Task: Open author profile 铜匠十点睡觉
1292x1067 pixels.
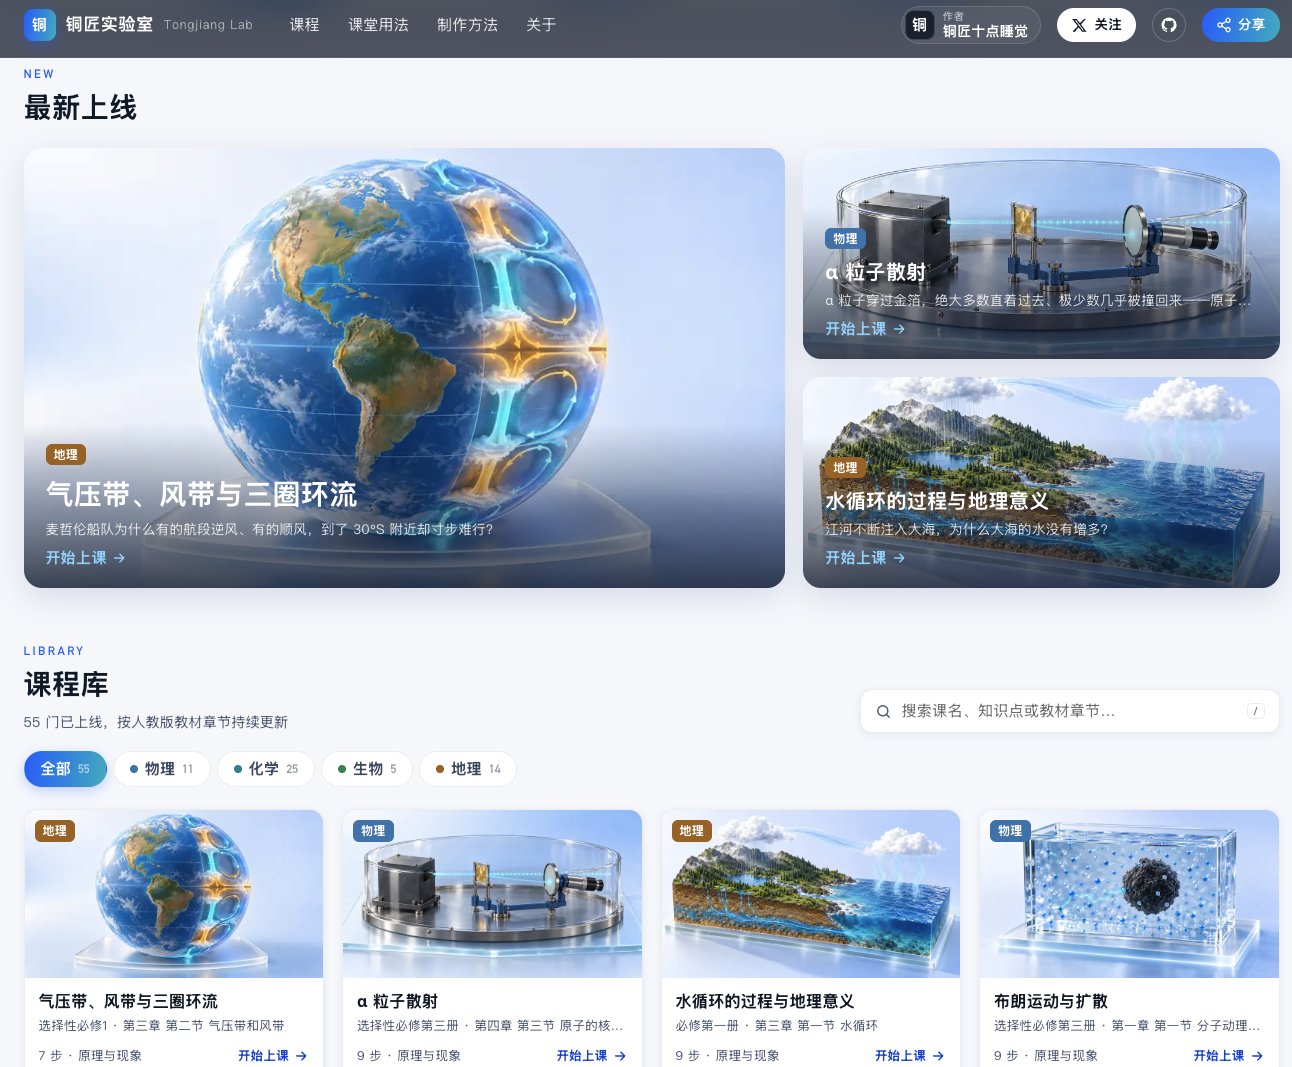Action: click(x=971, y=25)
